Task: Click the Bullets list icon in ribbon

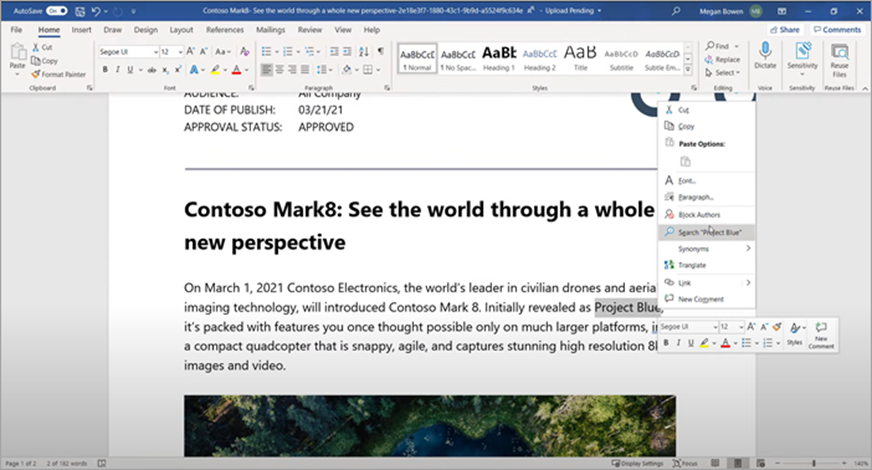Action: [266, 52]
